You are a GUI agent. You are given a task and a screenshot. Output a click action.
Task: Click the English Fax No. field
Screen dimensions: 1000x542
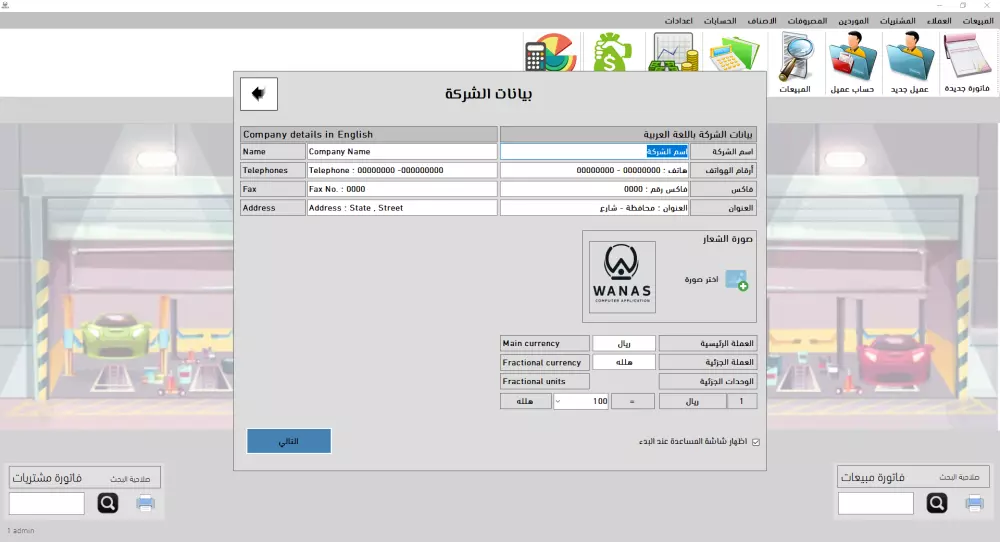click(x=402, y=189)
